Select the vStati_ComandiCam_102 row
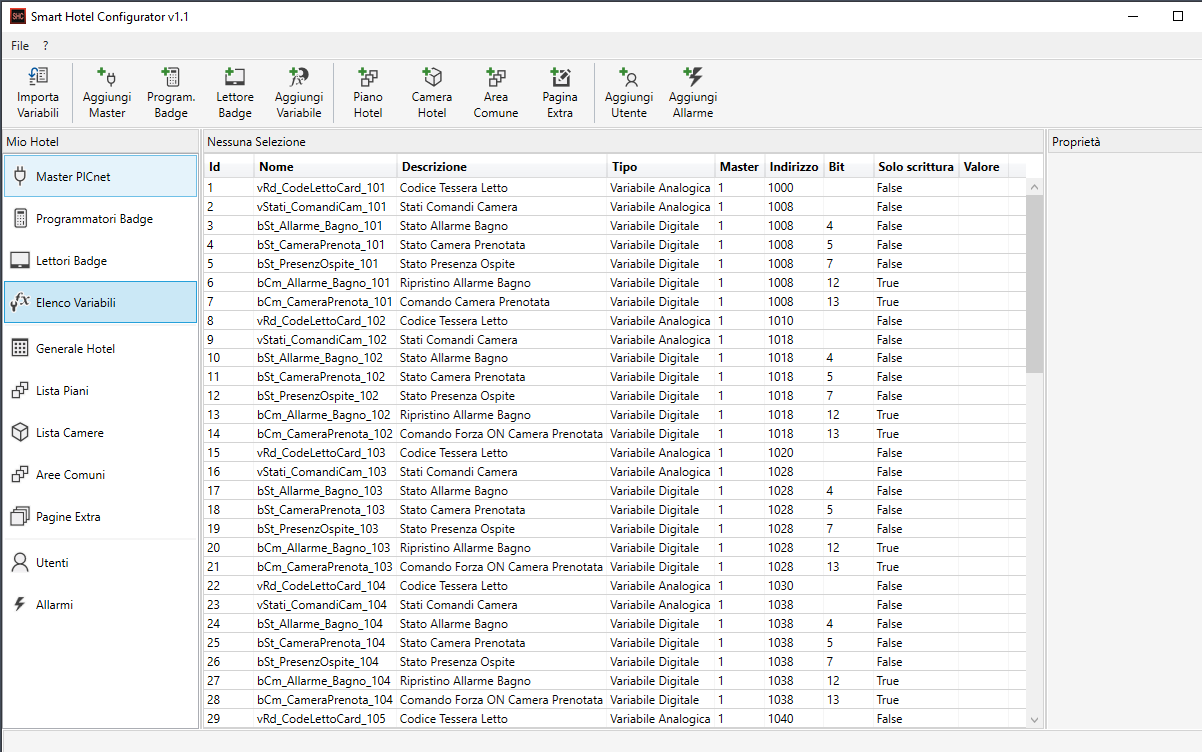1202x752 pixels. [615, 340]
